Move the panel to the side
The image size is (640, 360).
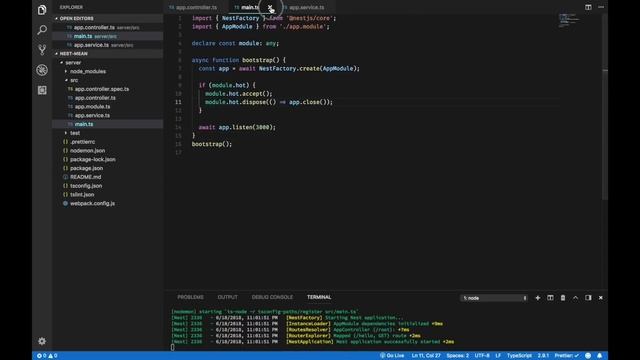click(588, 298)
